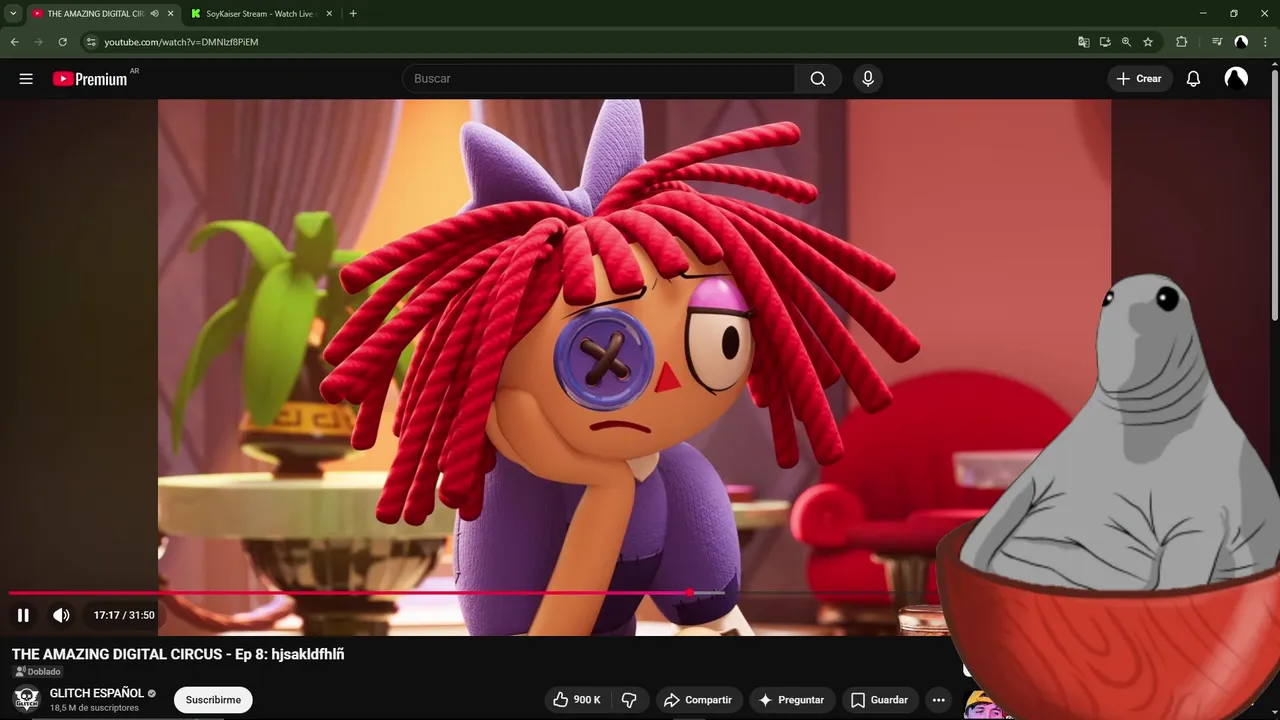Focus the Buscar search field
This screenshot has height=720, width=1280.
(x=599, y=79)
